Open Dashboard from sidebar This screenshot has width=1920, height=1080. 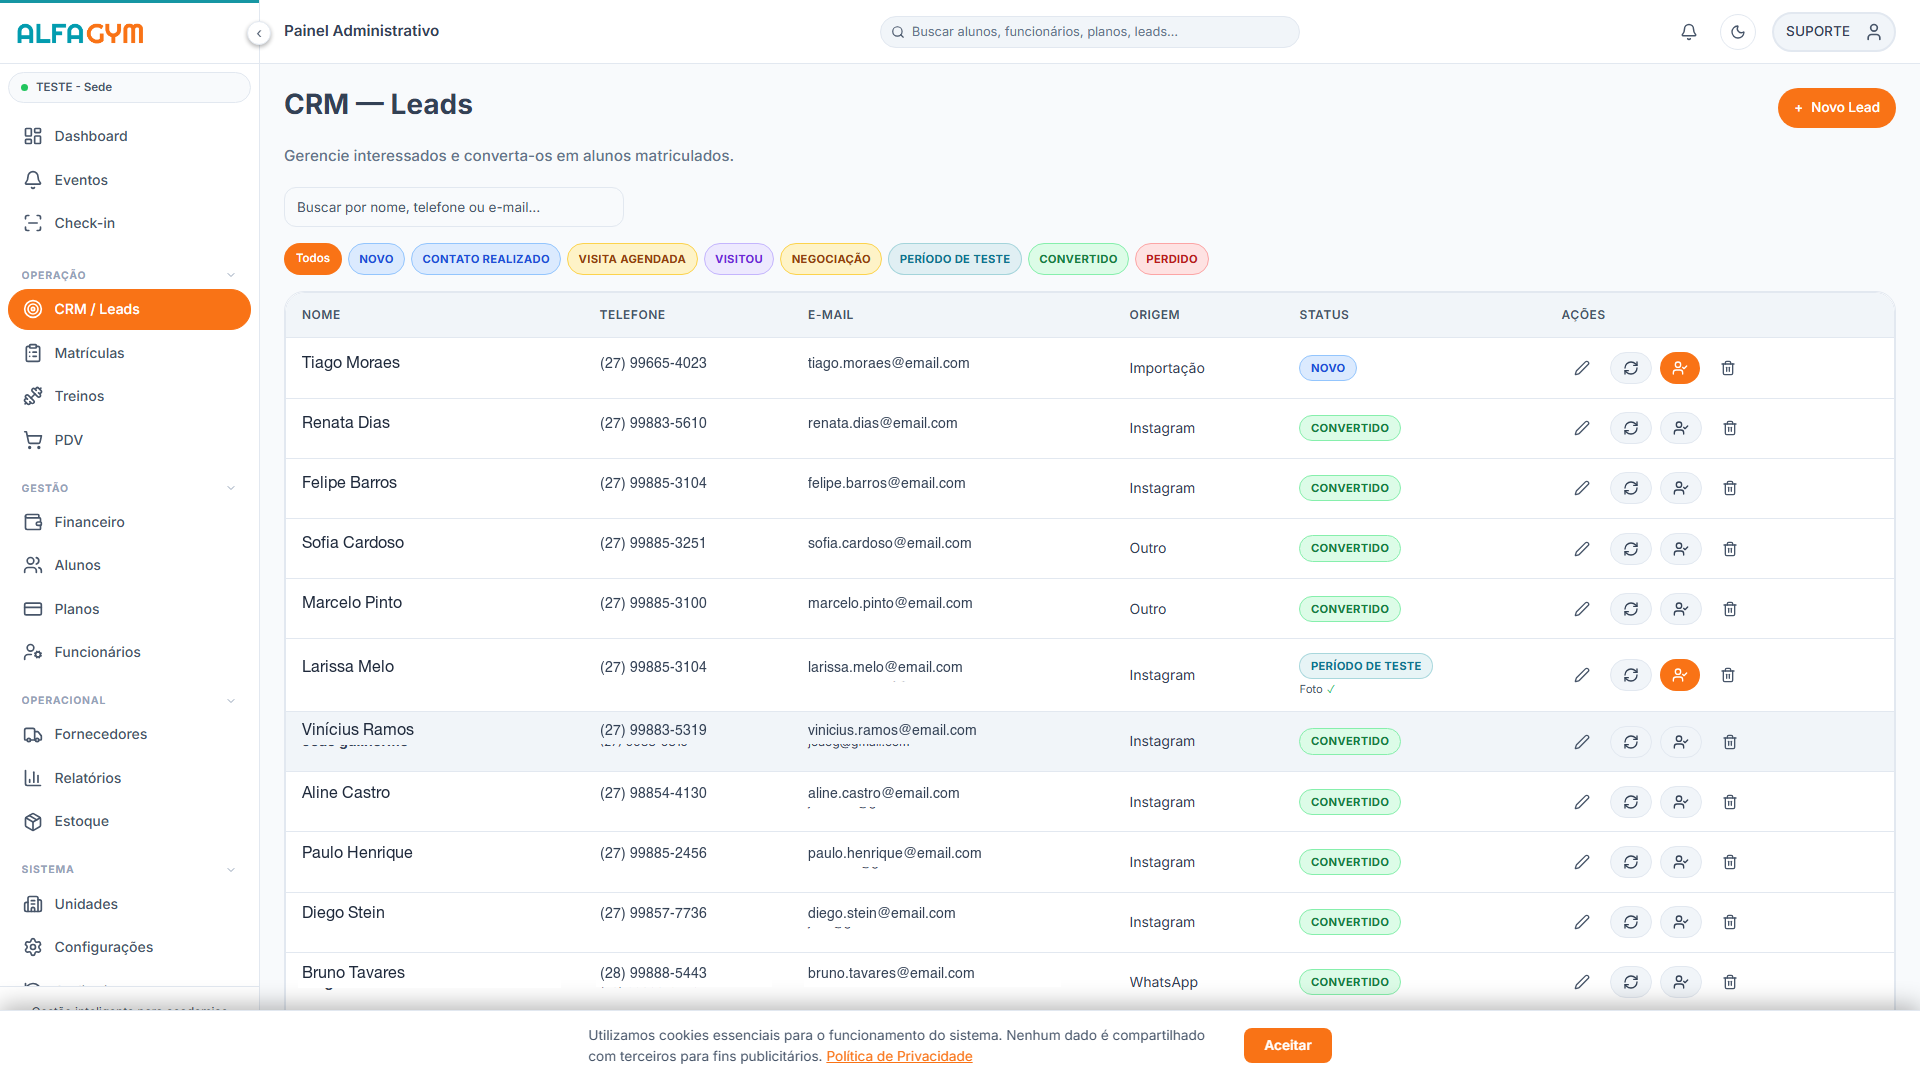point(129,136)
